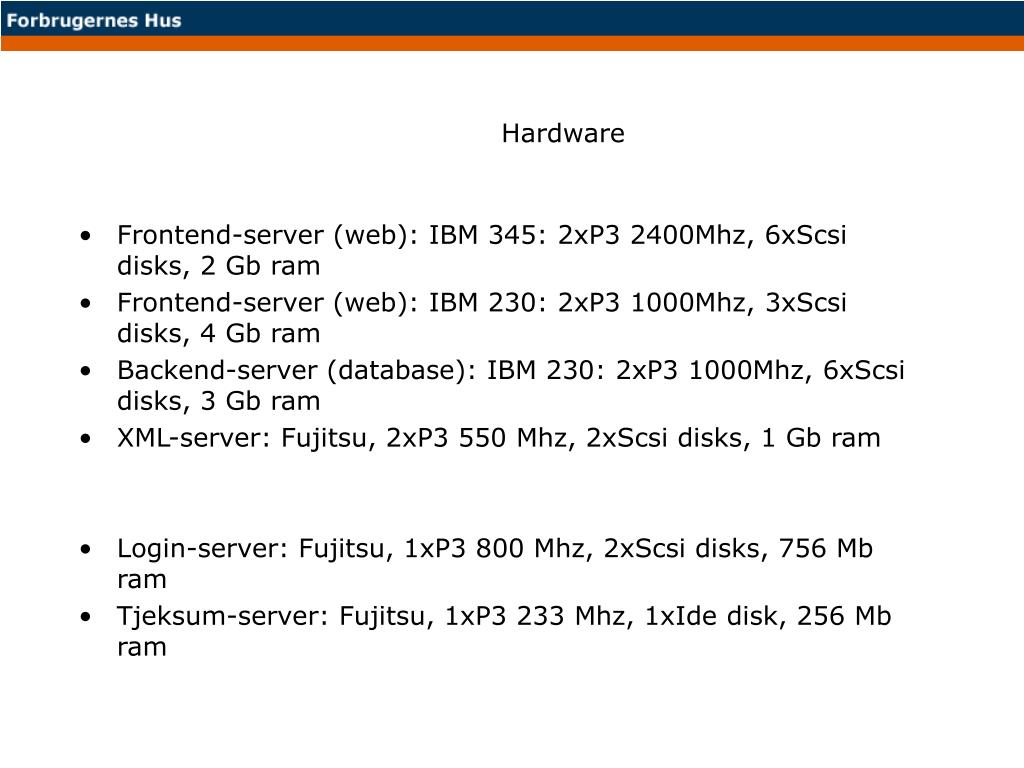Select the Frontend-server IBM 230 3xScsi line
The image size is (1024, 768).
coord(481,302)
